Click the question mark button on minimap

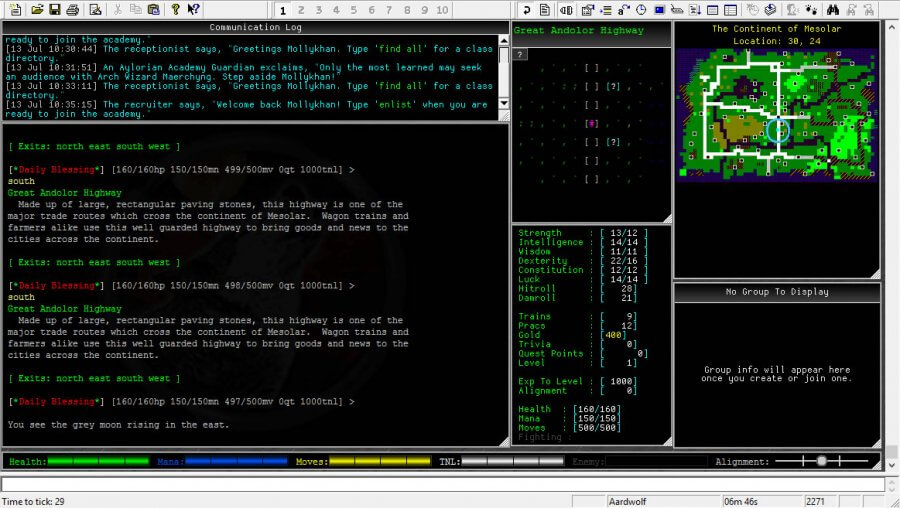click(520, 54)
